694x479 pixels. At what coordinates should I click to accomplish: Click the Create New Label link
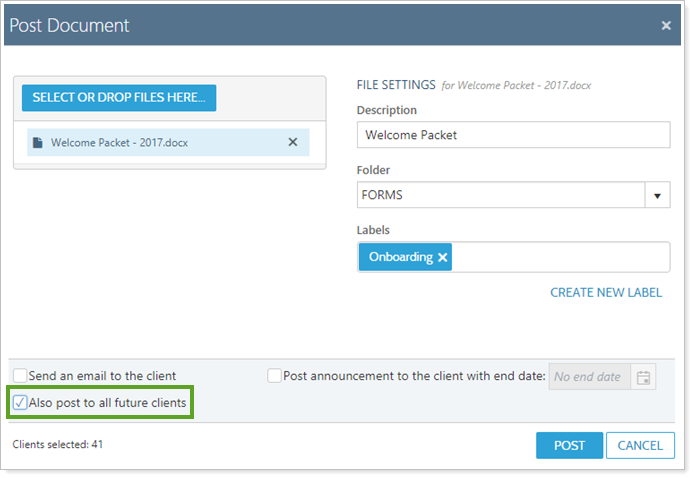[605, 292]
